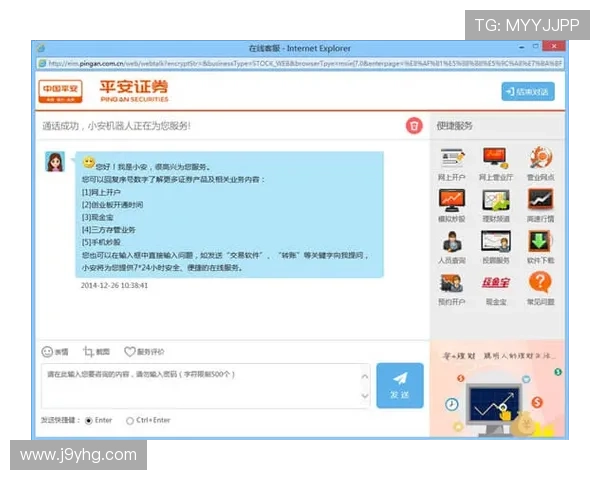Click the blue 发送 send button
The image size is (600, 480).
400,385
